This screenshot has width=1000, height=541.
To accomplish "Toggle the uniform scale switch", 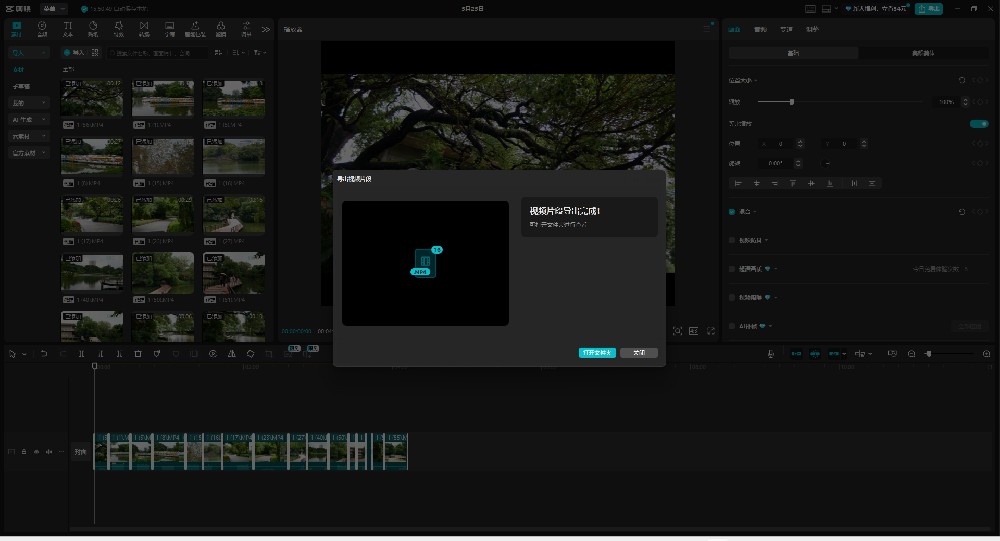I will [978, 124].
